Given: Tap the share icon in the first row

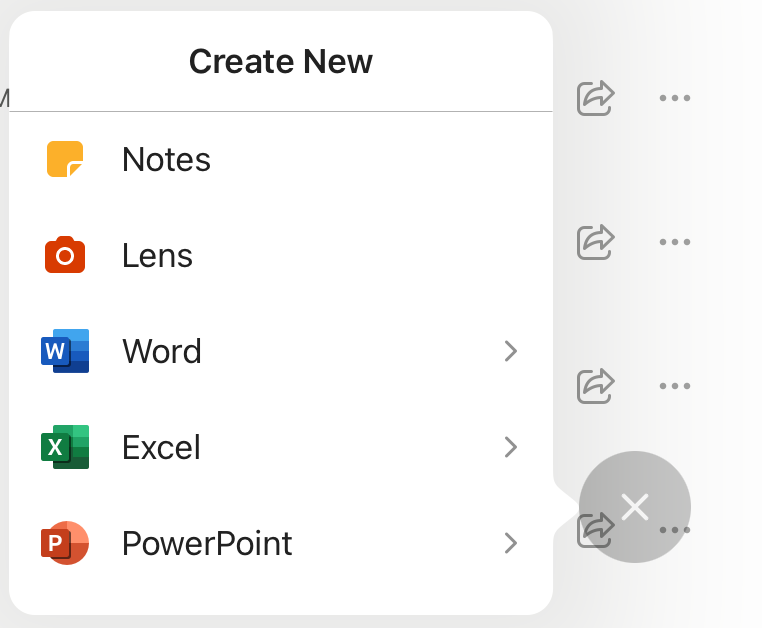Looking at the screenshot, I should (x=595, y=98).
